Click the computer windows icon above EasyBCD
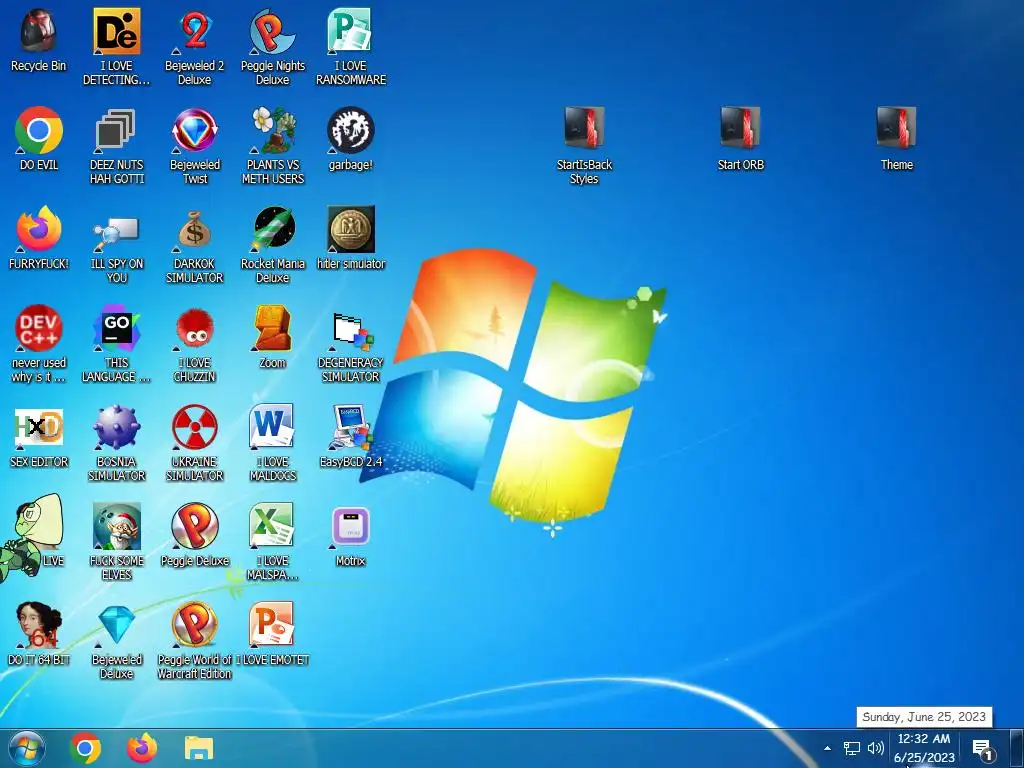 pos(351,330)
